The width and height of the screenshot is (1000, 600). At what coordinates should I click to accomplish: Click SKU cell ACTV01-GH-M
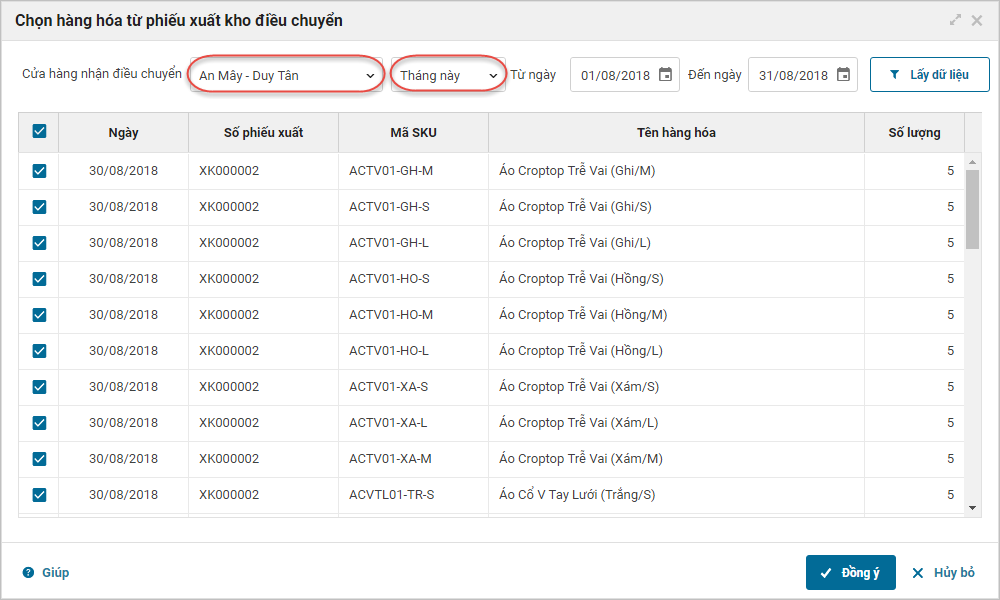point(413,171)
